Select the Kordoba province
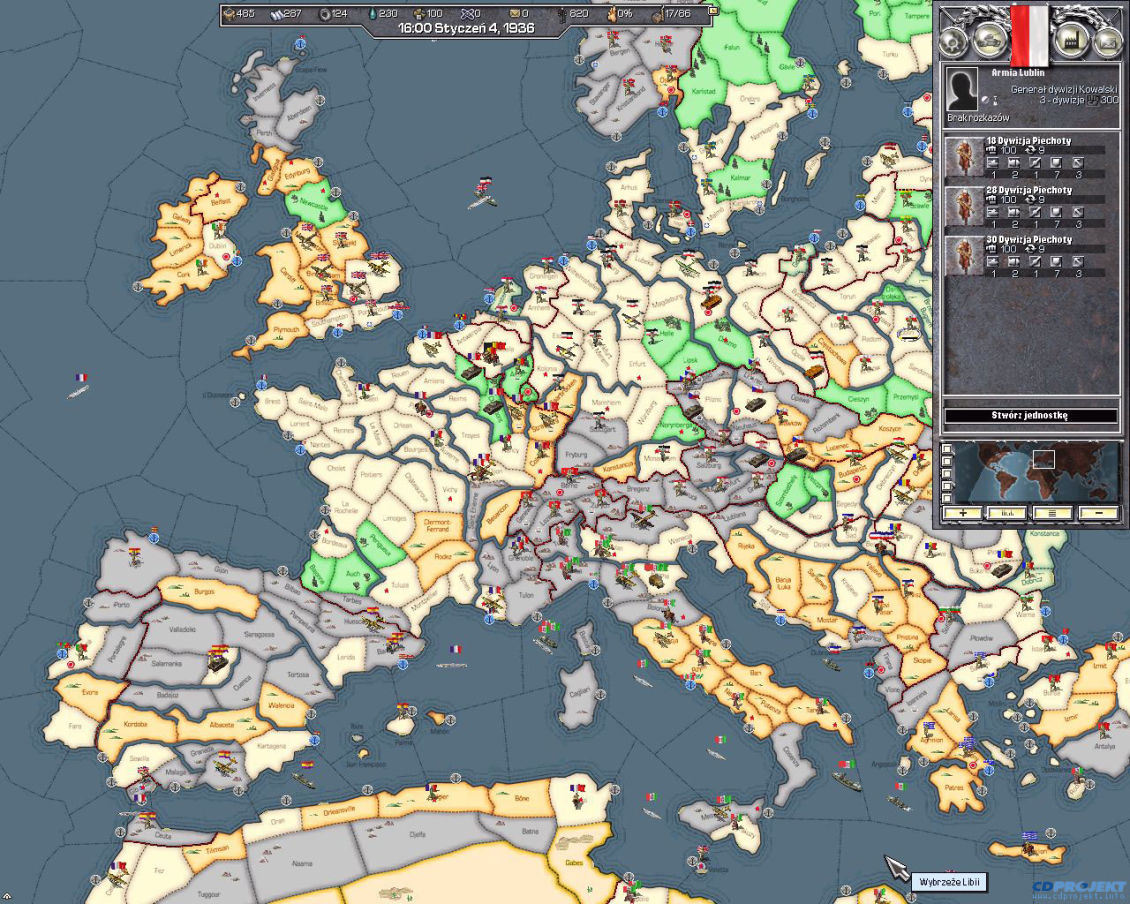Screen dimensions: 1130x904 pos(135,724)
